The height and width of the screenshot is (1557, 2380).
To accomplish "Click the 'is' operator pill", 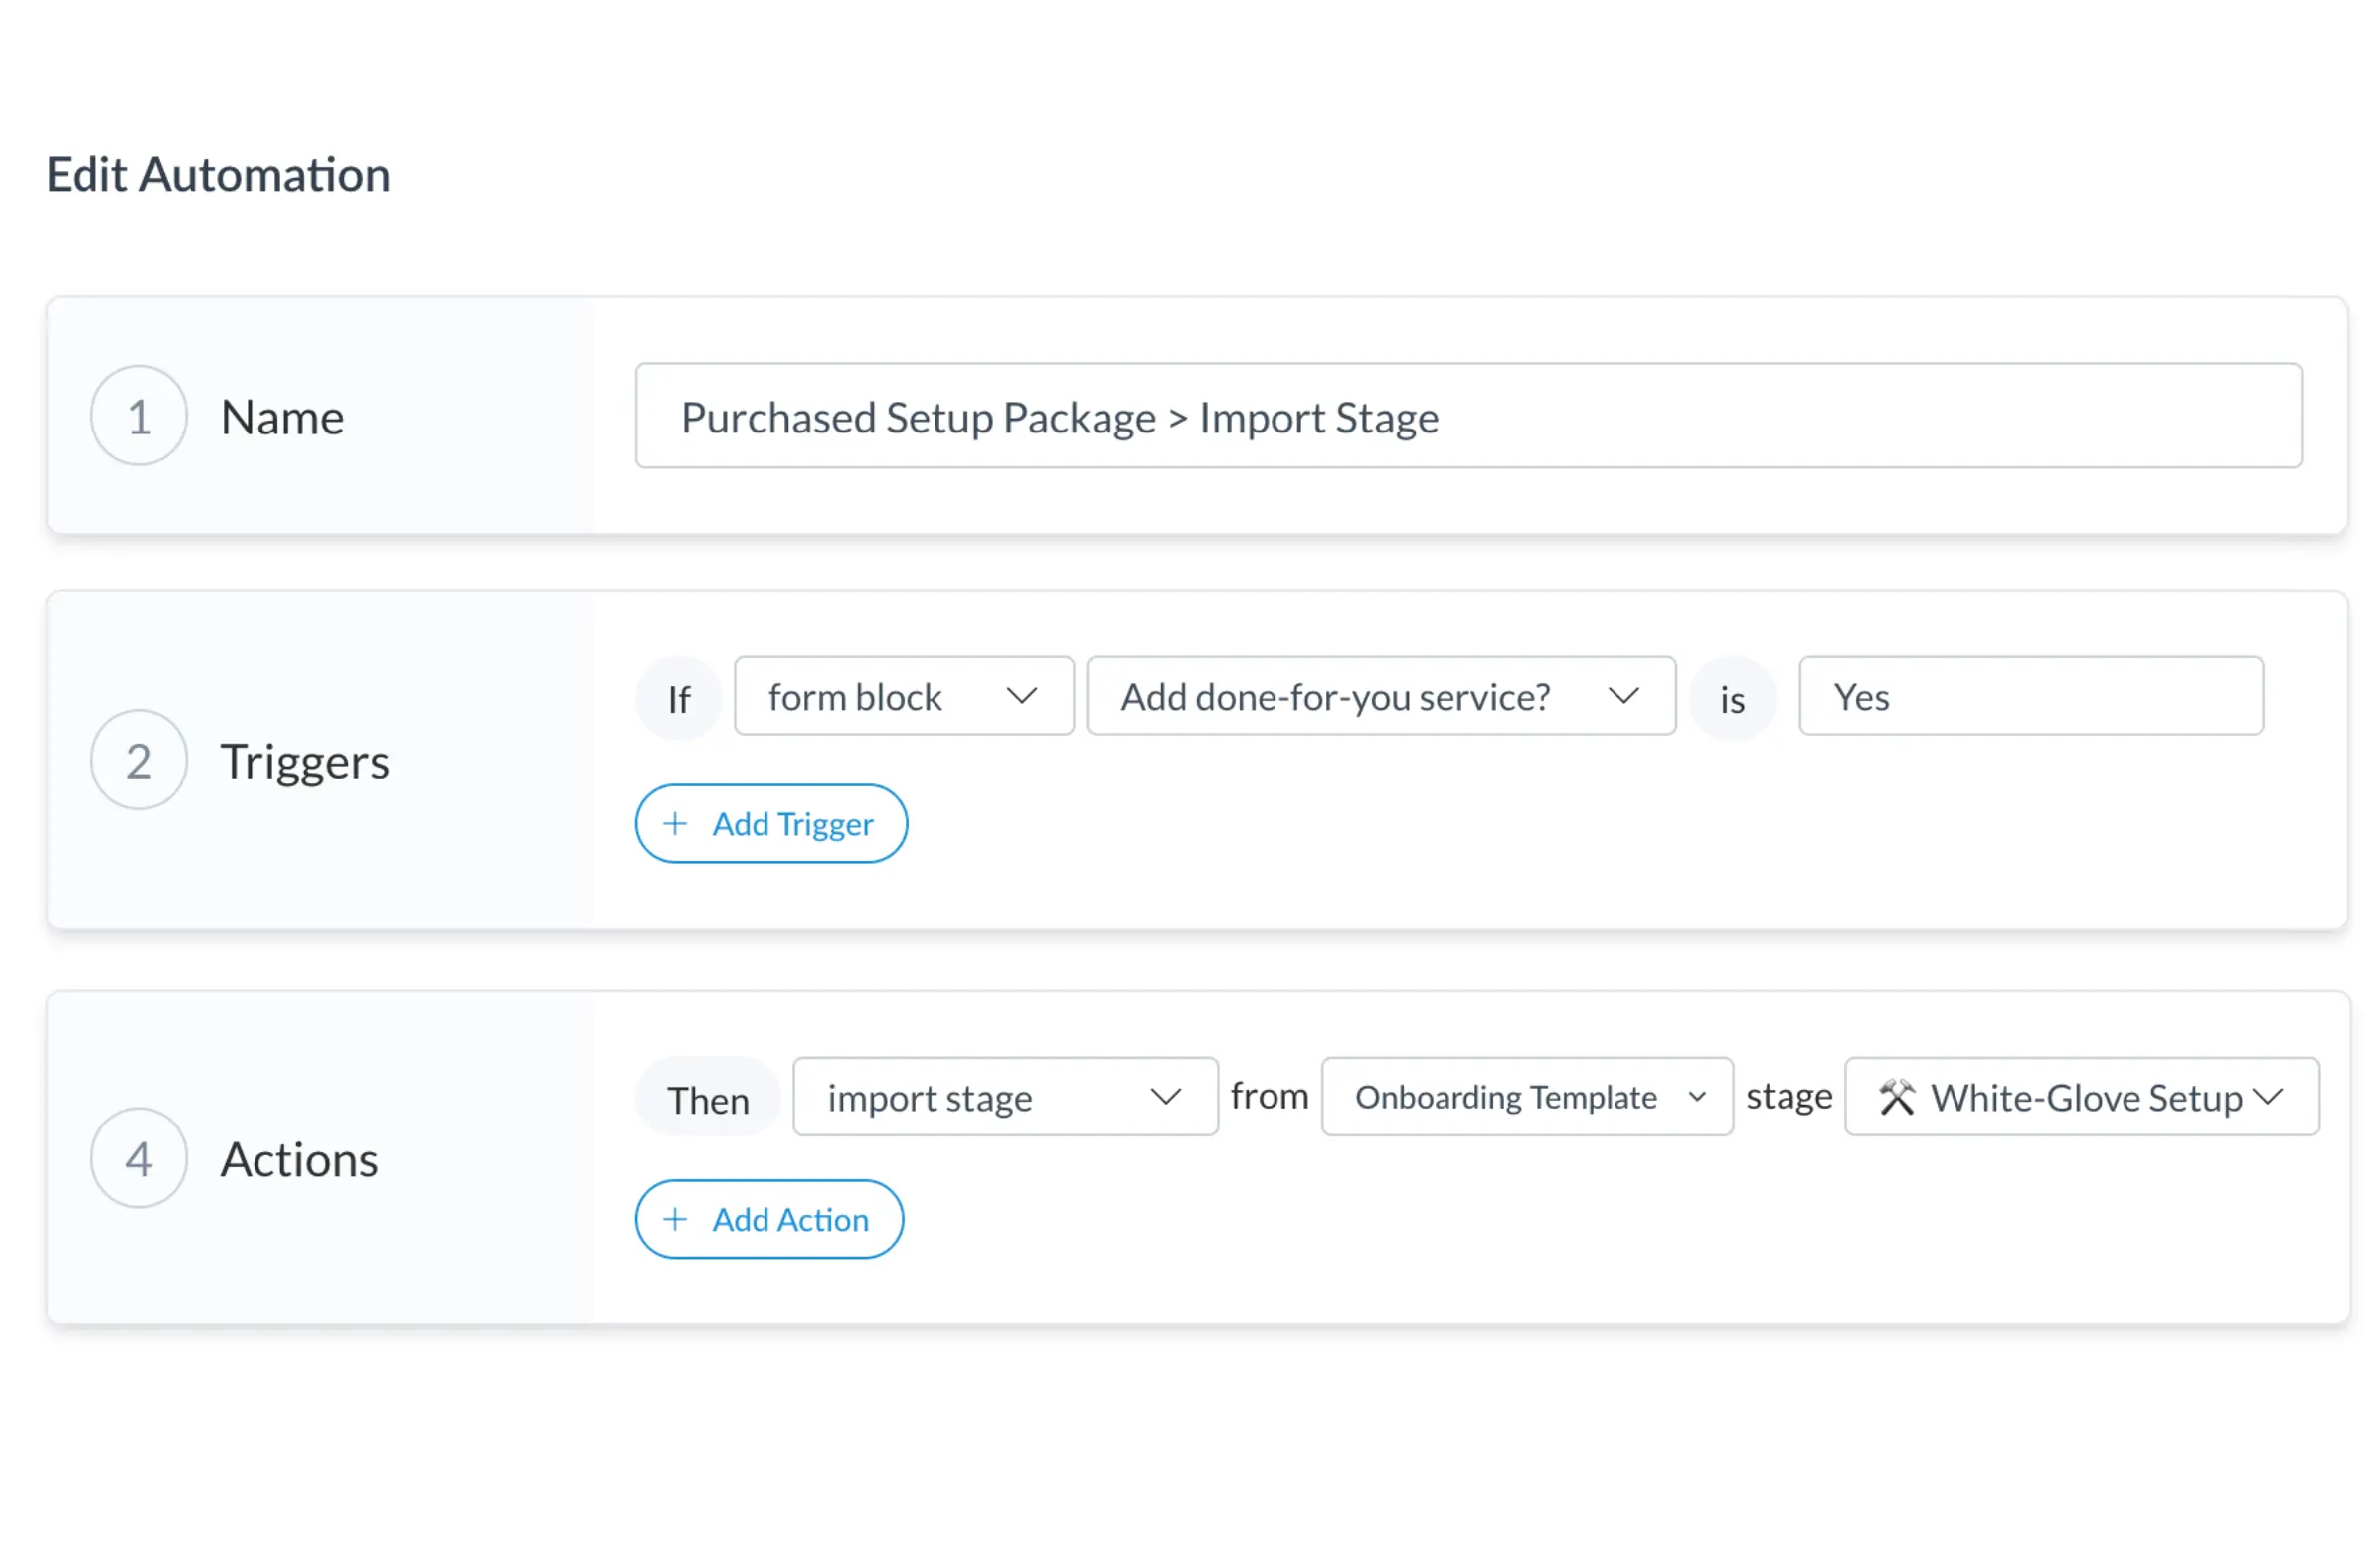I will 1731,698.
